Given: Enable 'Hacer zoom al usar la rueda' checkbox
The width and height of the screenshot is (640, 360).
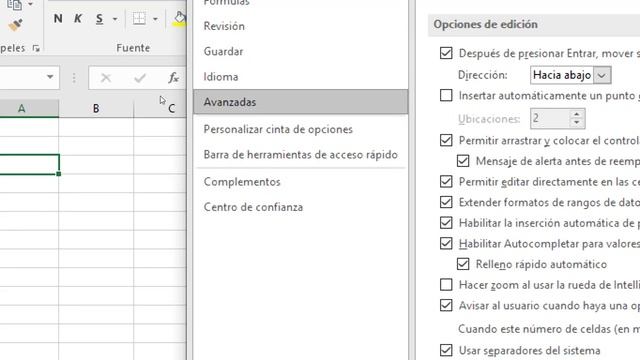Looking at the screenshot, I should (x=446, y=284).
